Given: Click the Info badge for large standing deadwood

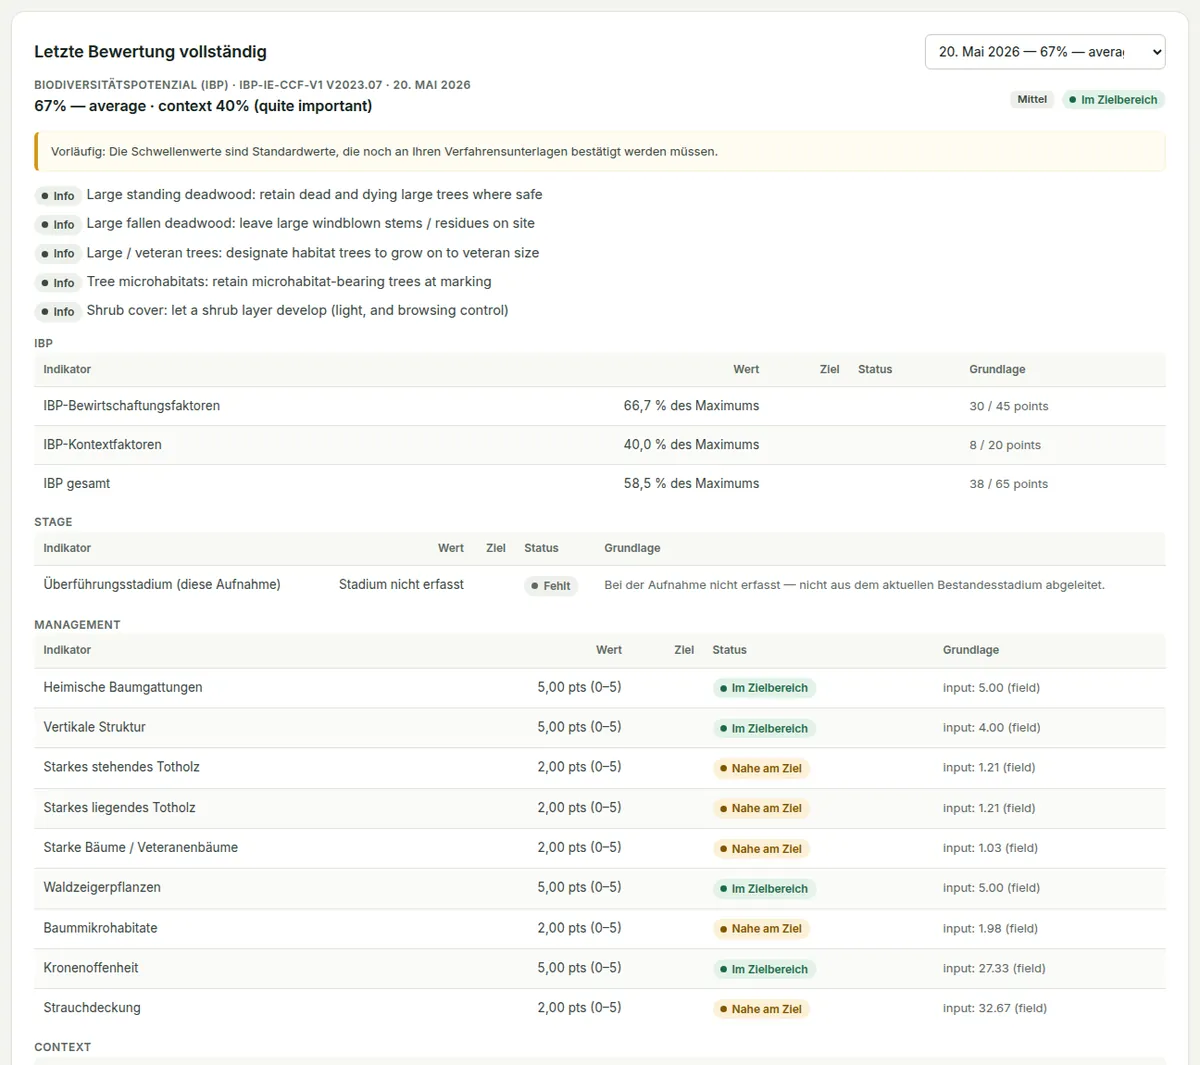Looking at the screenshot, I should click(x=58, y=196).
